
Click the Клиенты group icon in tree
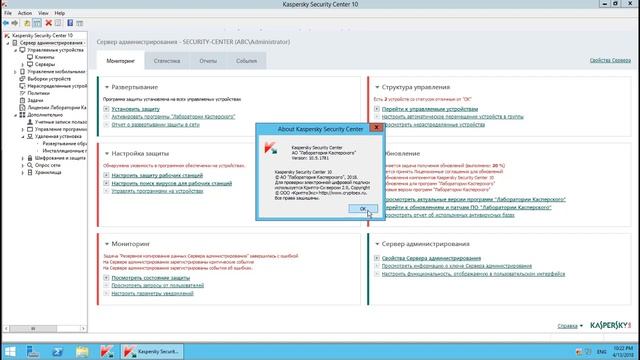30,57
